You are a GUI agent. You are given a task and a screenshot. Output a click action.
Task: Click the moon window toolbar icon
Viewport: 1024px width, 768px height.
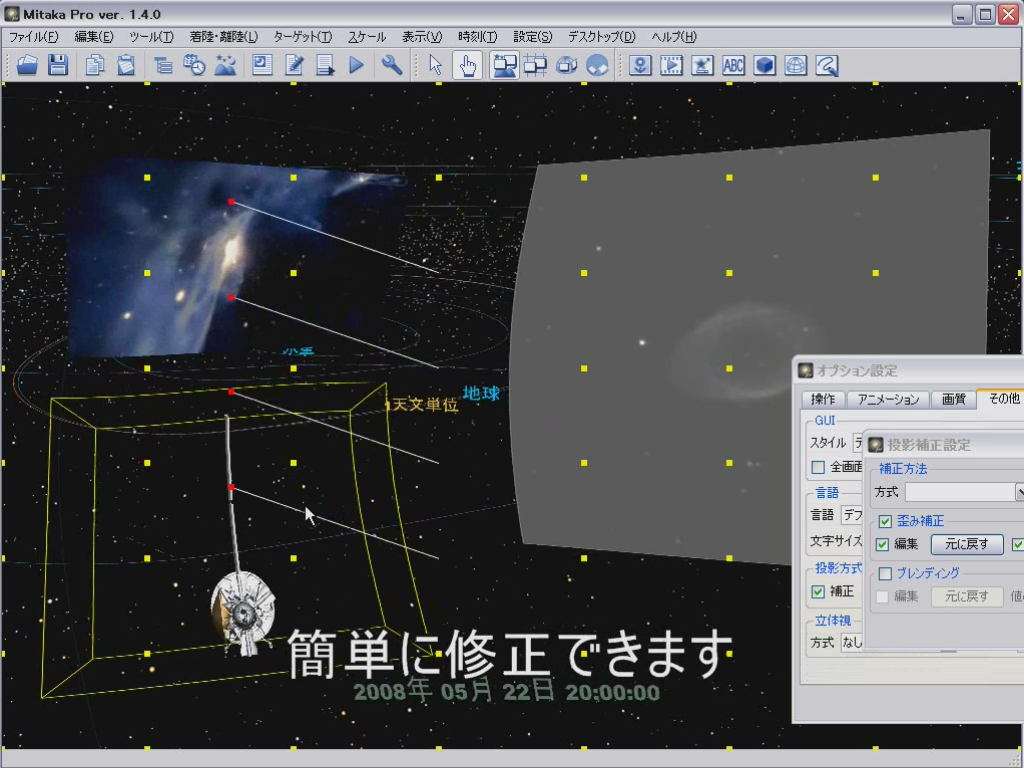point(263,65)
